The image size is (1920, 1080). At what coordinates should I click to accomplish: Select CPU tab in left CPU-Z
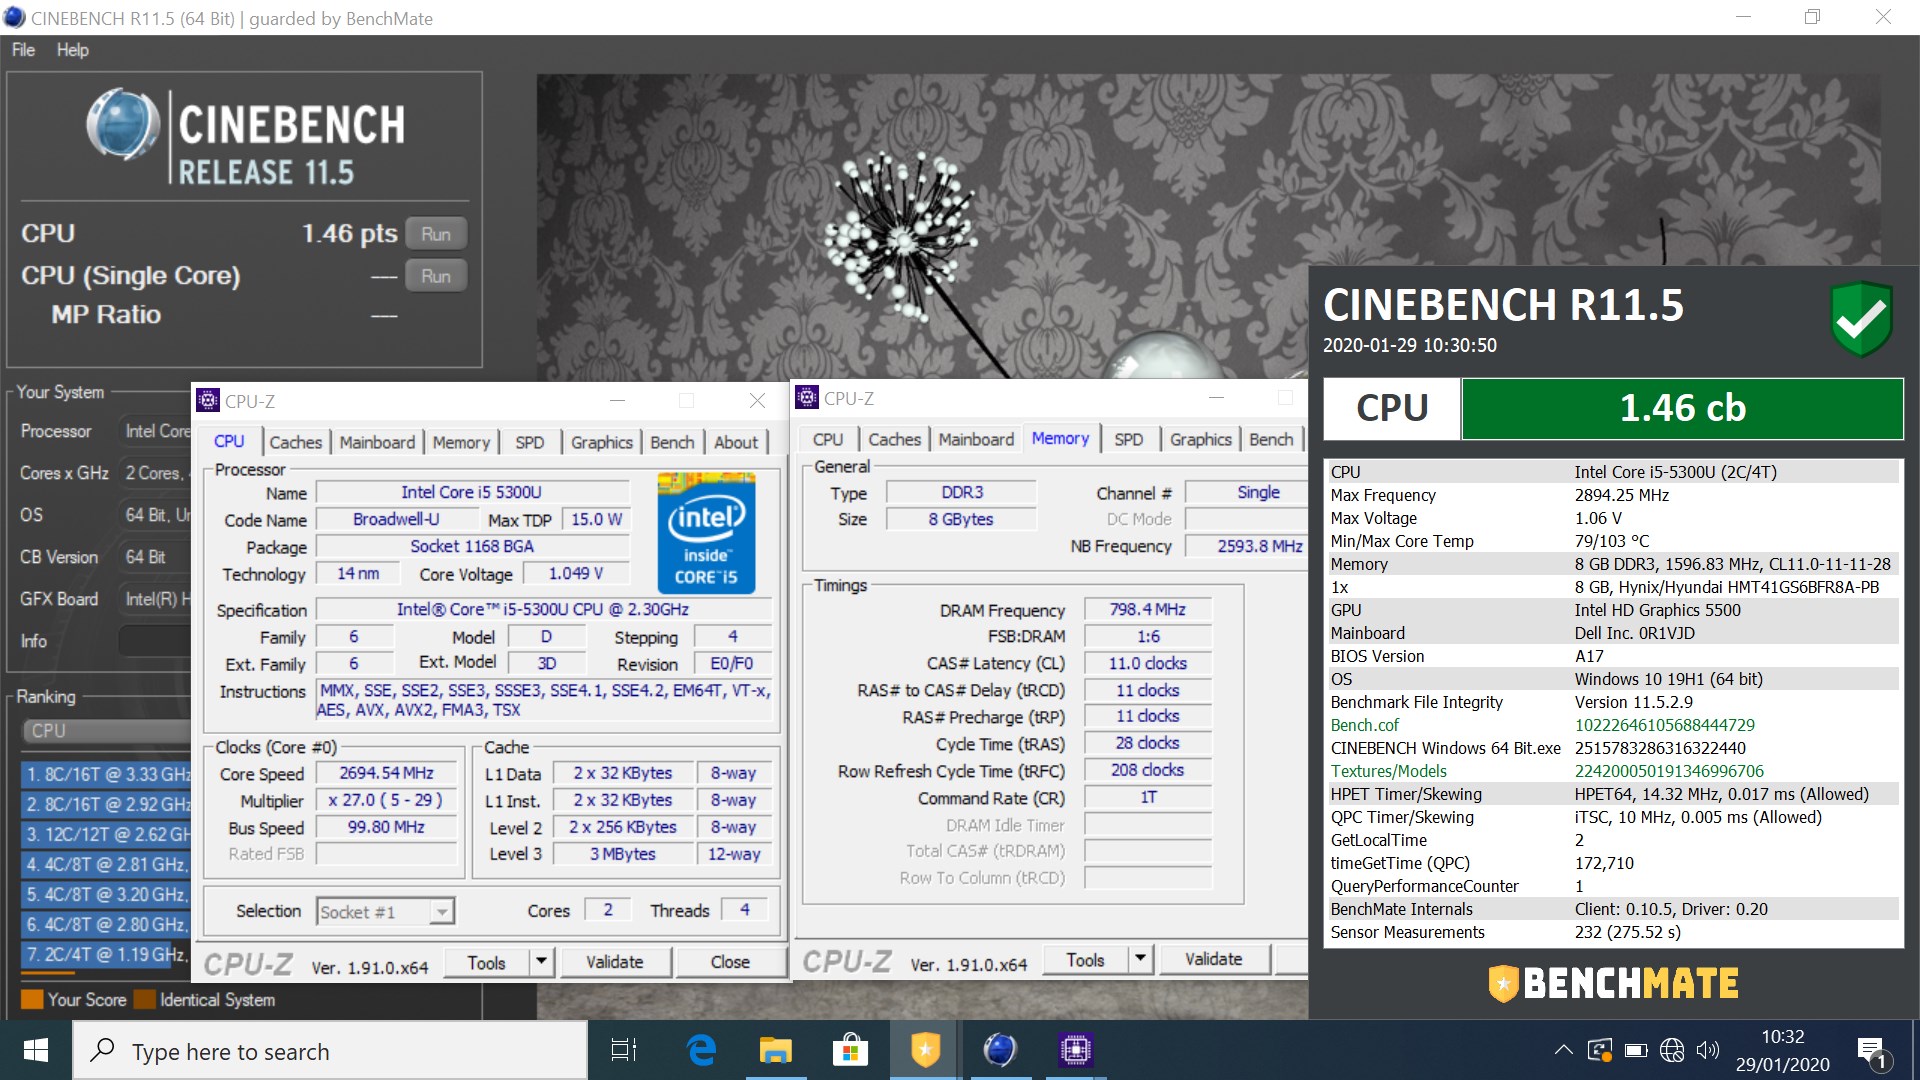229,441
